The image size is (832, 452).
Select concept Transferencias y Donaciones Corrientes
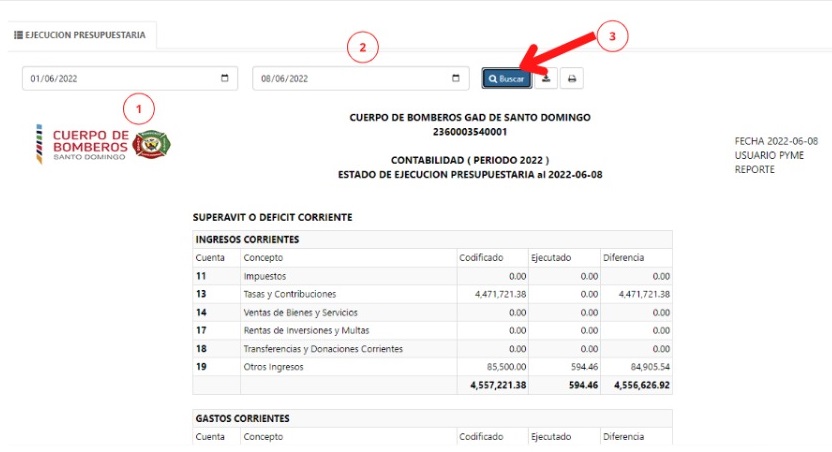point(323,349)
